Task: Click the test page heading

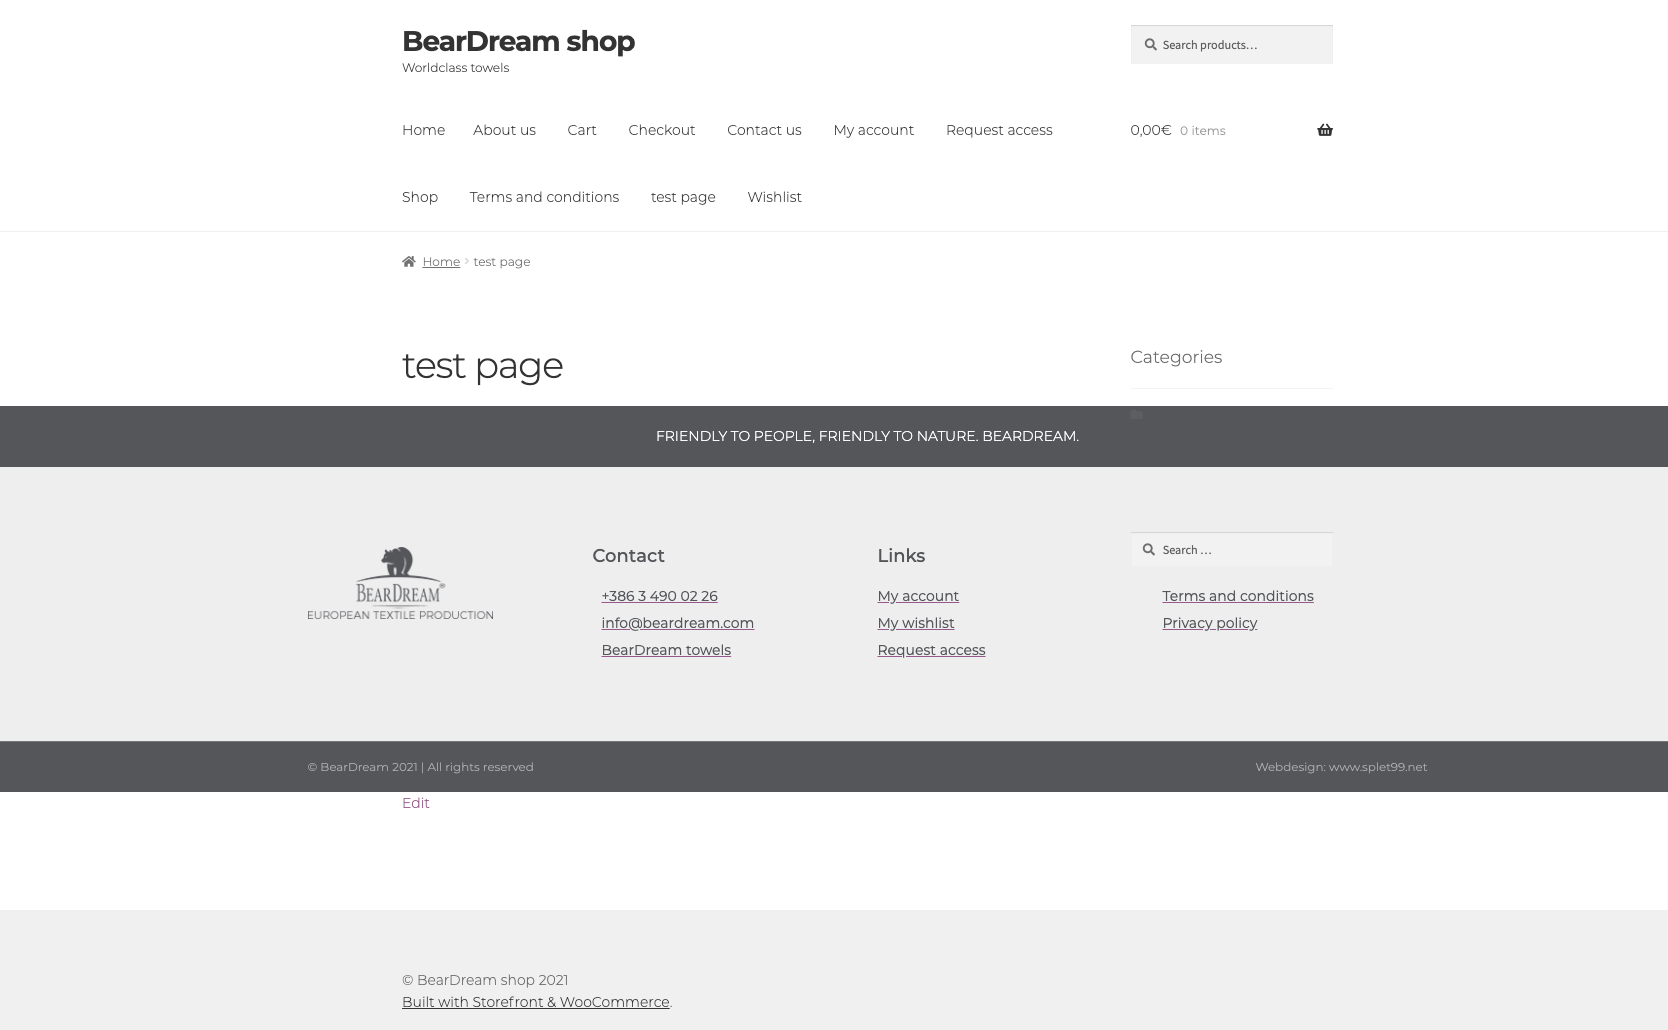Action: click(482, 365)
